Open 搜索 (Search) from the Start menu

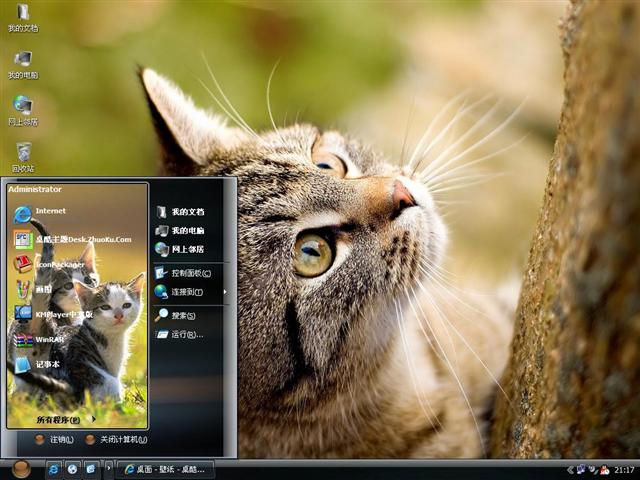[x=180, y=315]
